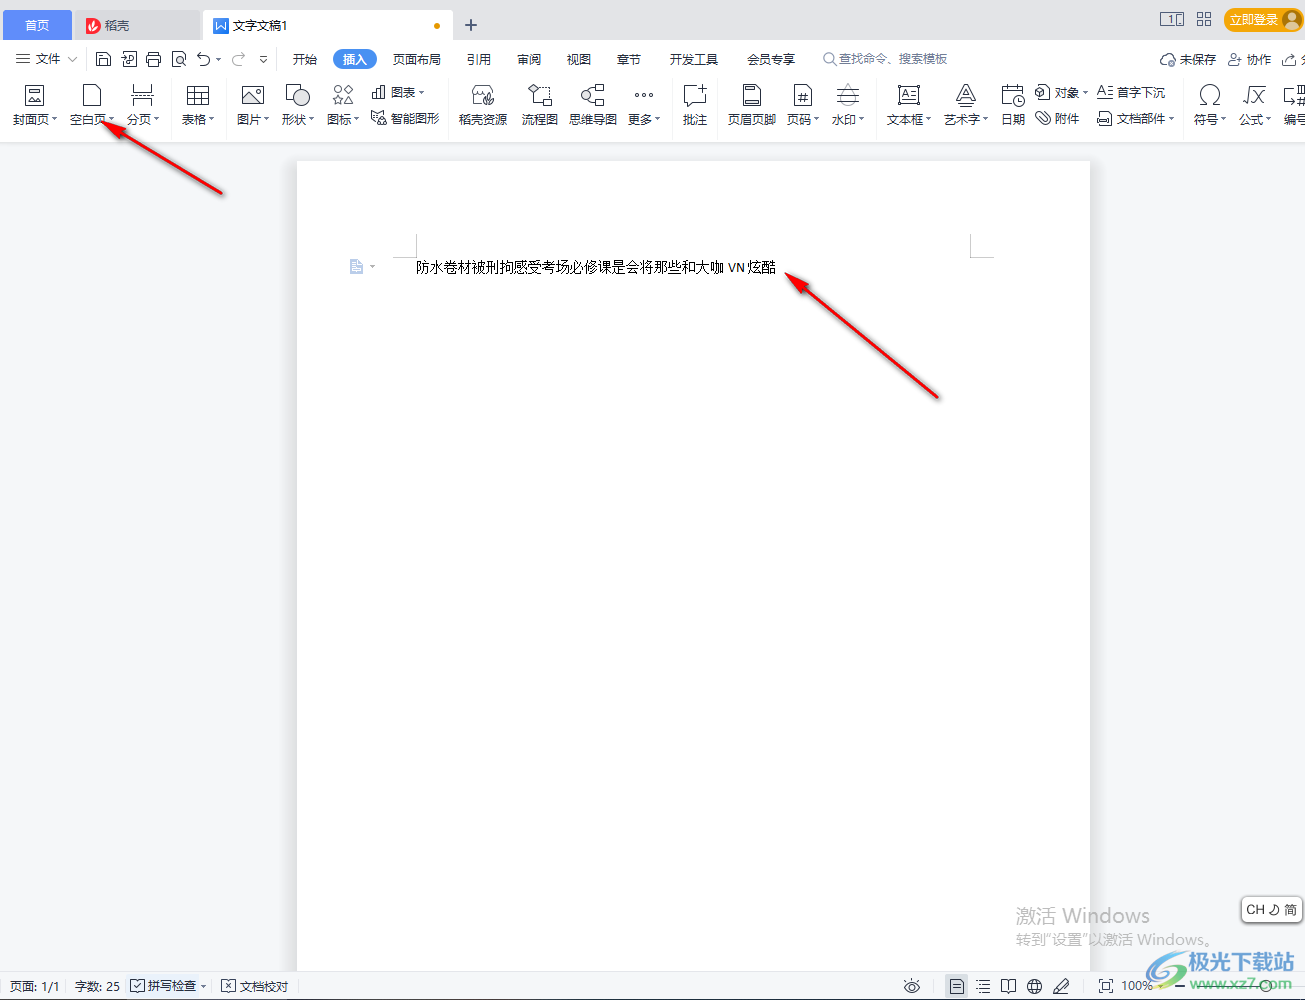
Task: Insert an attachment (附件)
Action: (1058, 118)
